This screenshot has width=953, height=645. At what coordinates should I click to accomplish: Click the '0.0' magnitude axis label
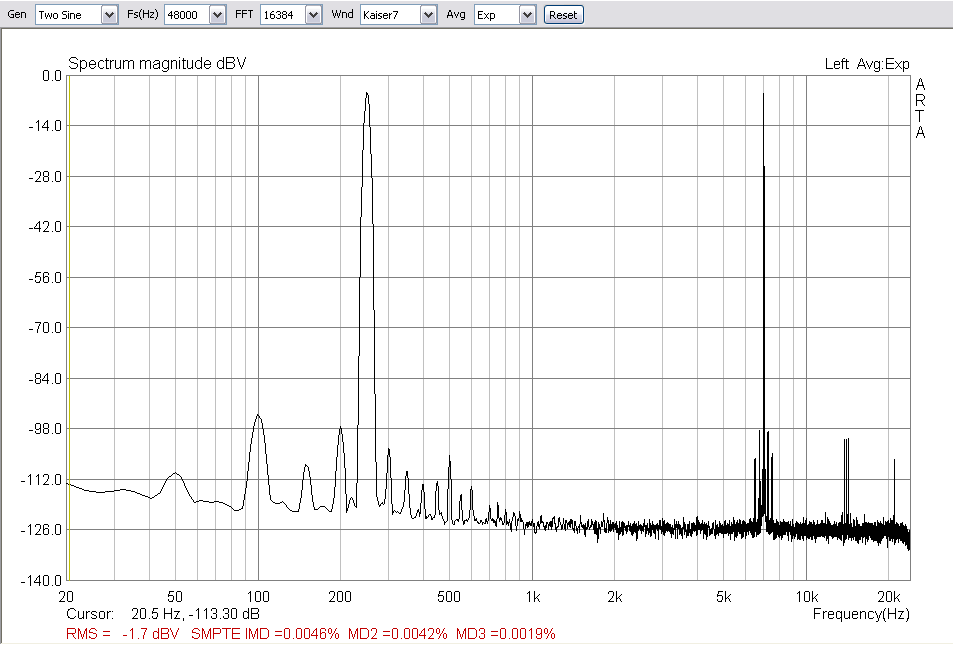52,76
